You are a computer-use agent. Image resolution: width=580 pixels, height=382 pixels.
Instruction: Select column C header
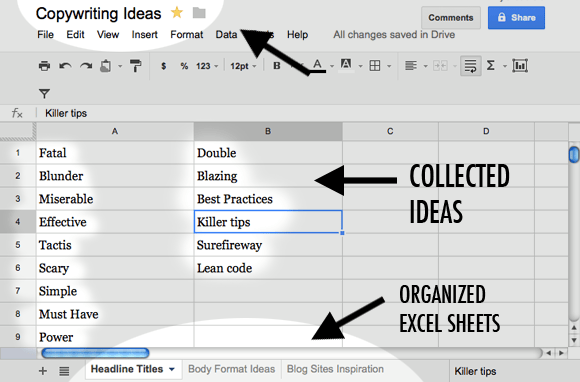point(390,131)
